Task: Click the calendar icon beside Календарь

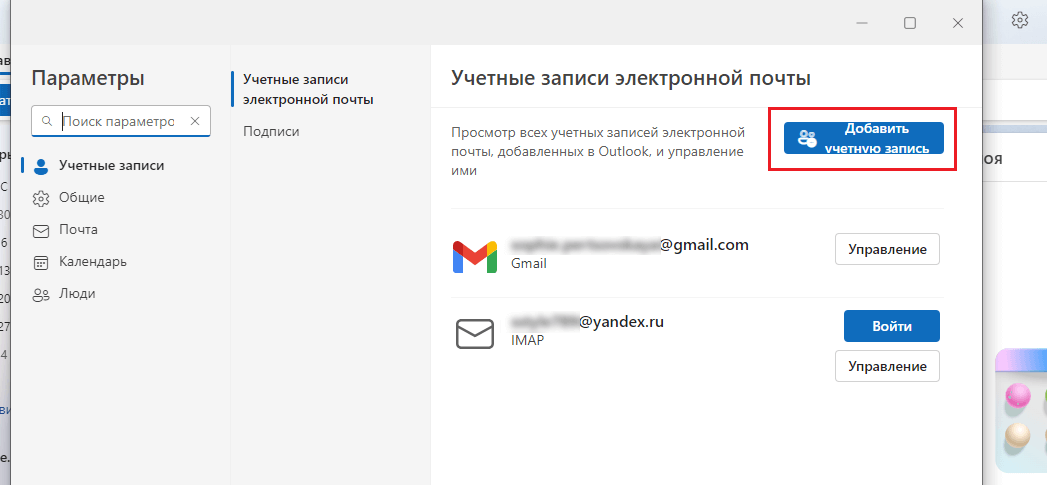Action: coord(41,262)
